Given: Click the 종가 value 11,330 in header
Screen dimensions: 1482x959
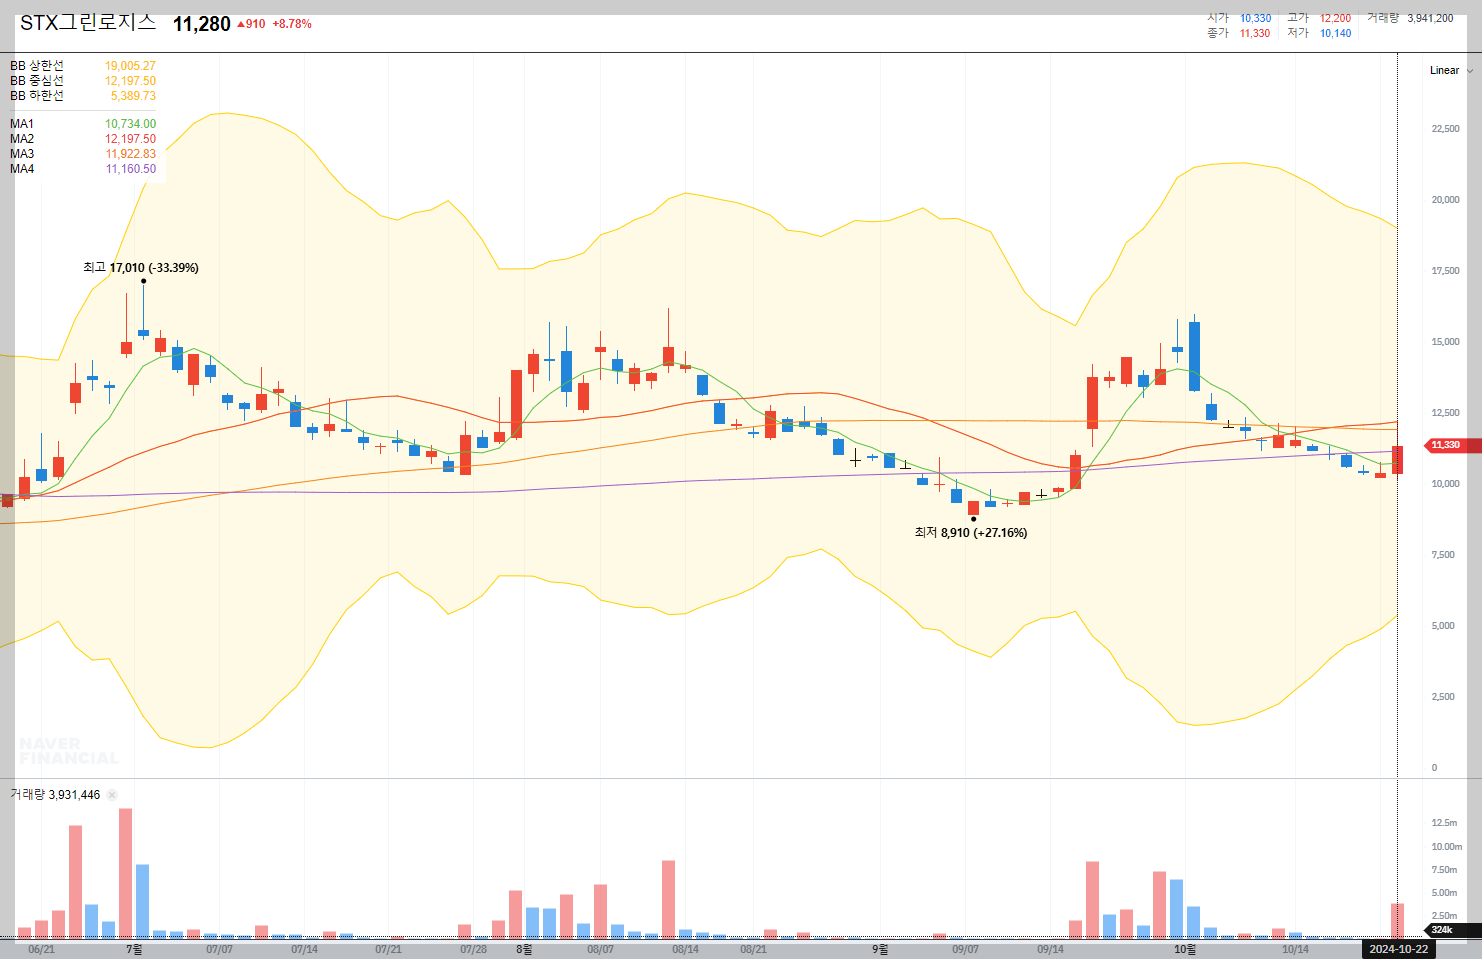Looking at the screenshot, I should pos(1255,33).
